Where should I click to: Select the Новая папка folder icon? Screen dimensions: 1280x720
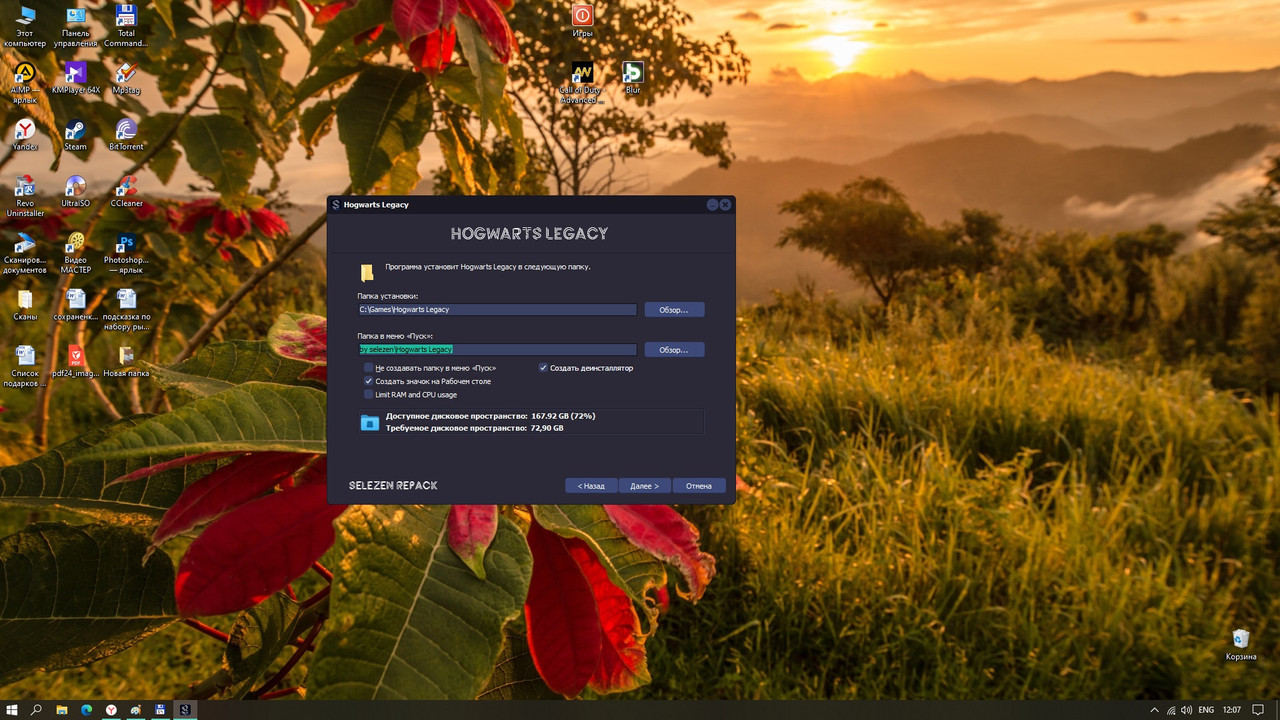[126, 361]
